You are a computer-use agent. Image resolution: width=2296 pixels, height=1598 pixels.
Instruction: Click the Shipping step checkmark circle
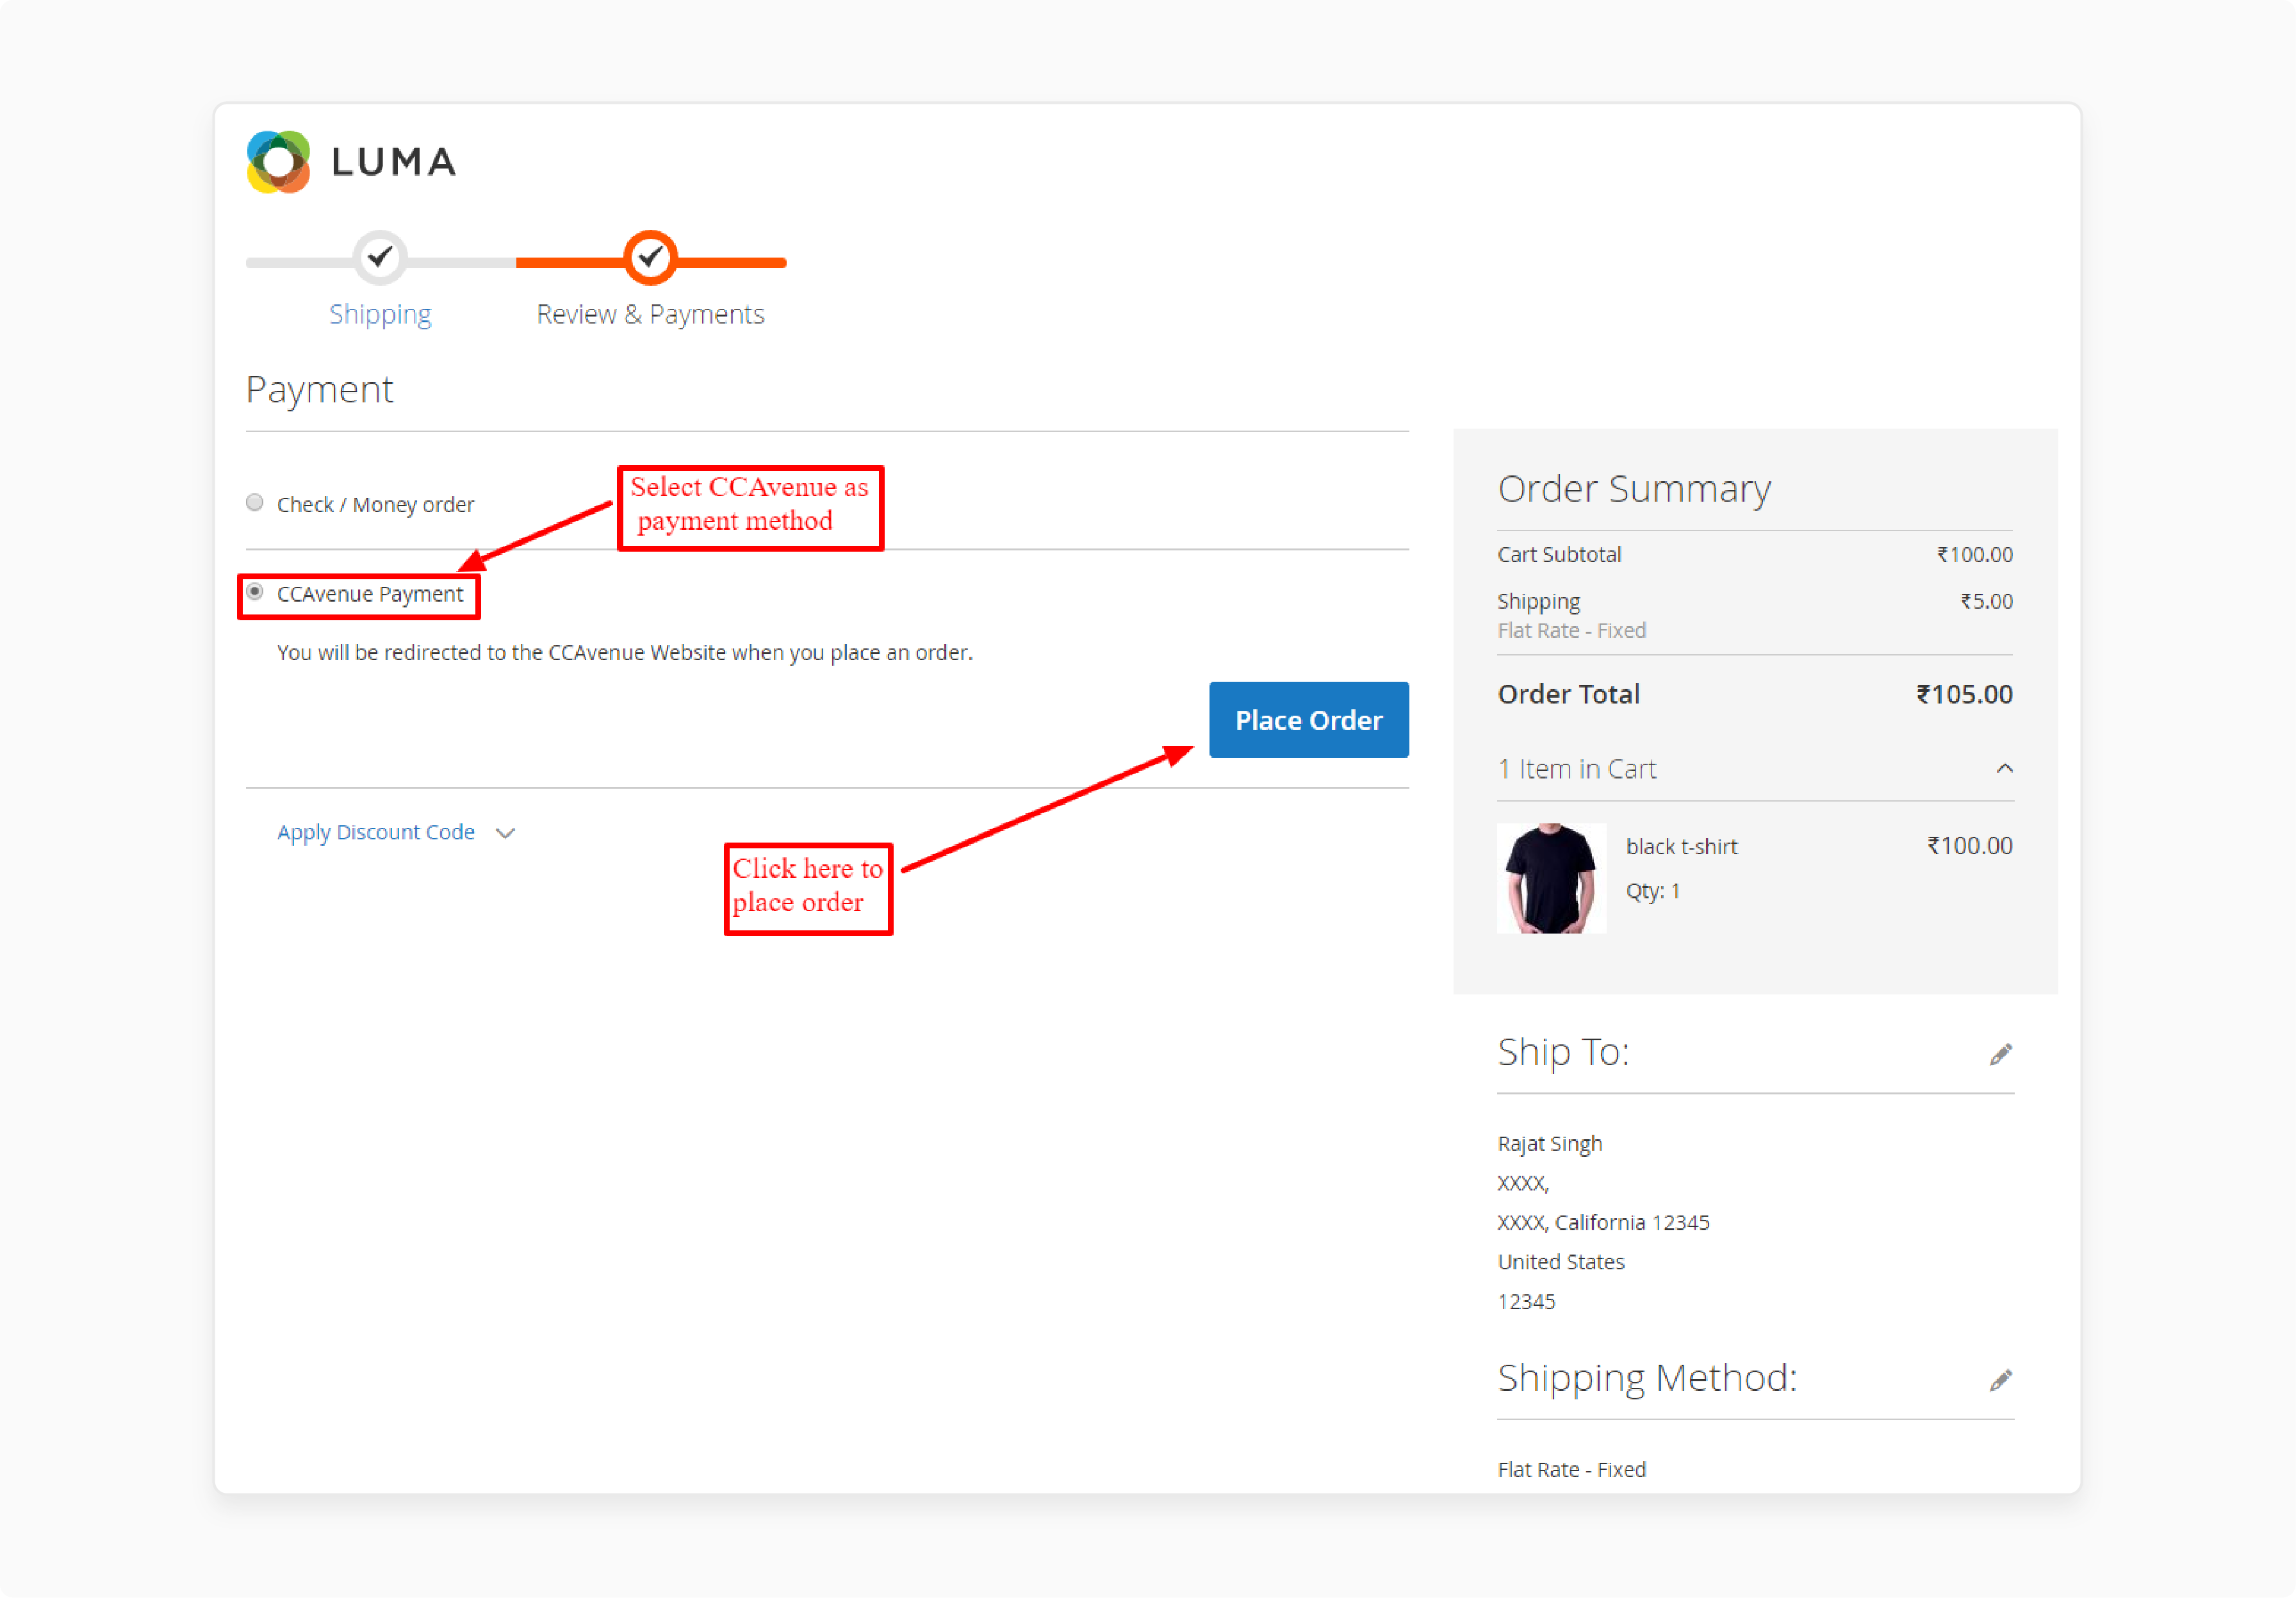[x=380, y=258]
